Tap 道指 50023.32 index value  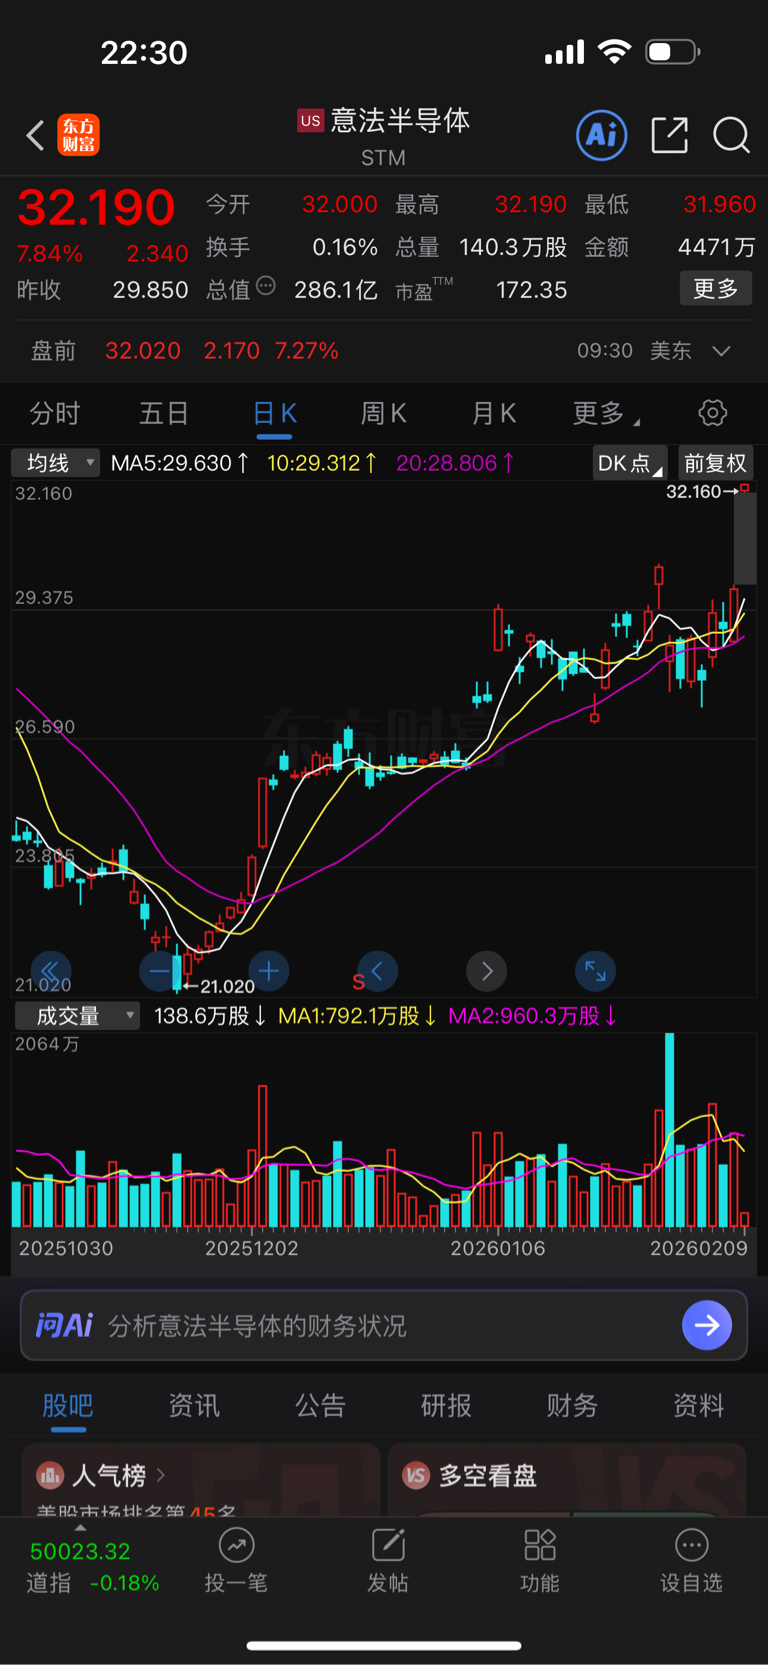(80, 1551)
